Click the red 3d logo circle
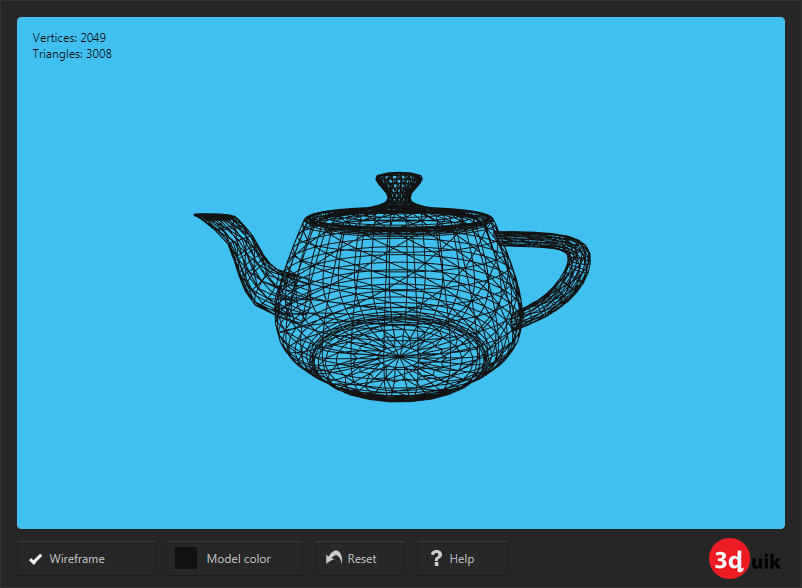This screenshot has height=588, width=802. tap(728, 558)
